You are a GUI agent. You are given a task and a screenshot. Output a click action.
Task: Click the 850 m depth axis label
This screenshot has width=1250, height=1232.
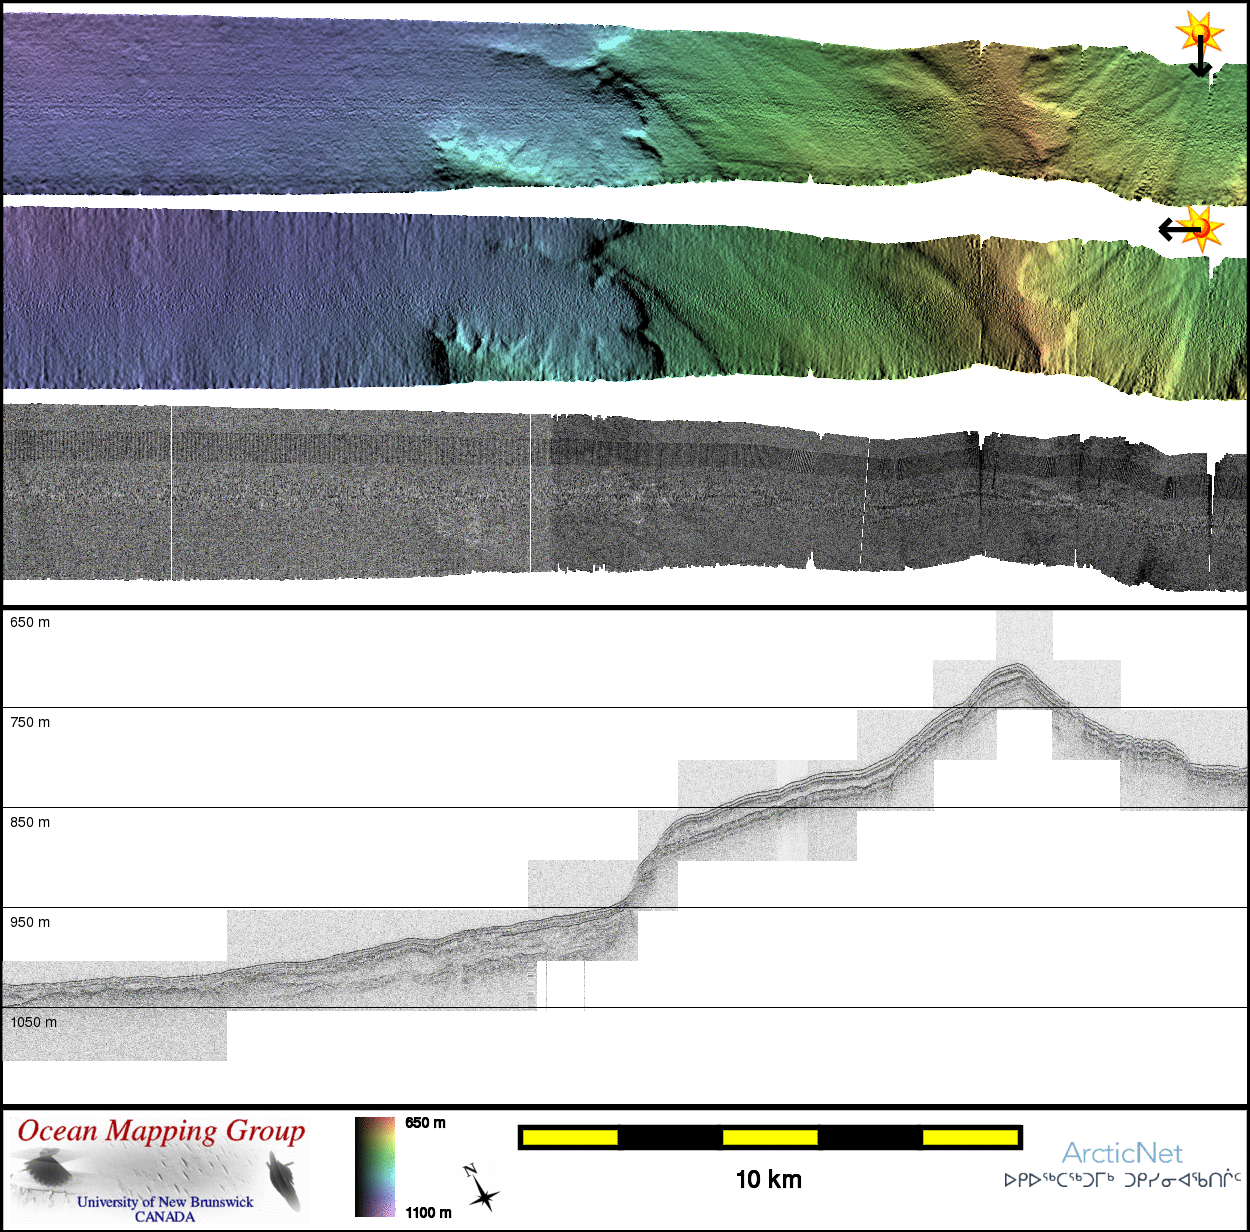click(x=30, y=822)
